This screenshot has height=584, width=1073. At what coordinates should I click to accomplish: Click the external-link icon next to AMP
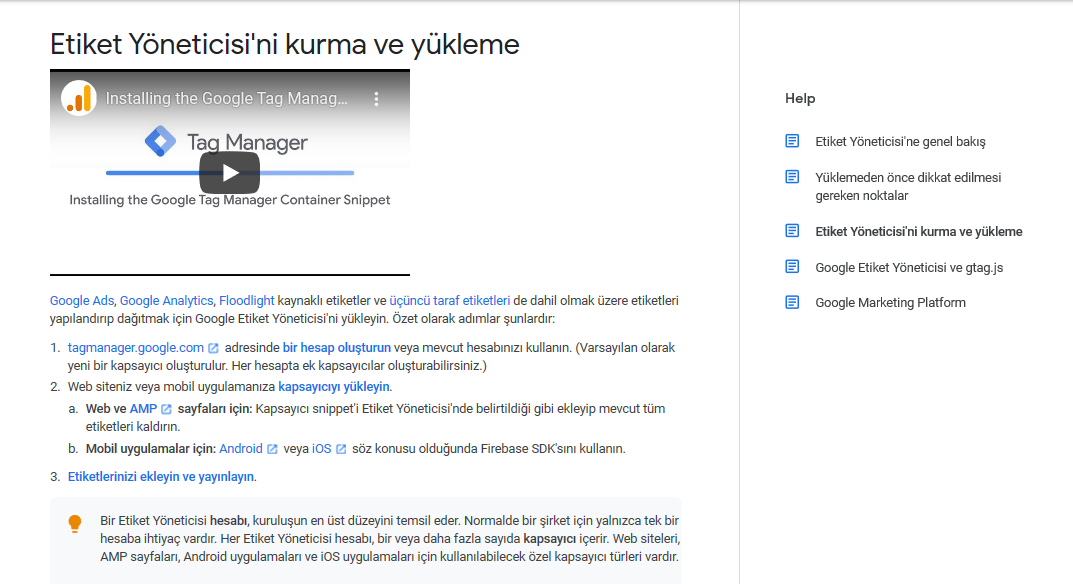point(166,409)
